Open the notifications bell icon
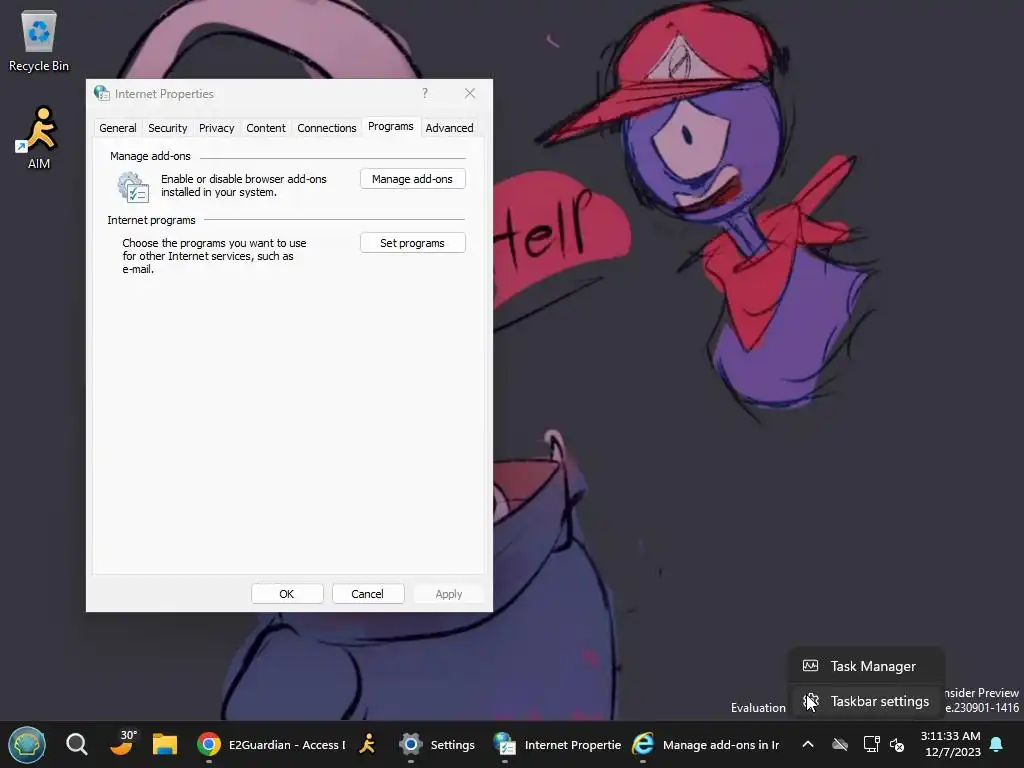This screenshot has height=768, width=1024. pos(996,744)
